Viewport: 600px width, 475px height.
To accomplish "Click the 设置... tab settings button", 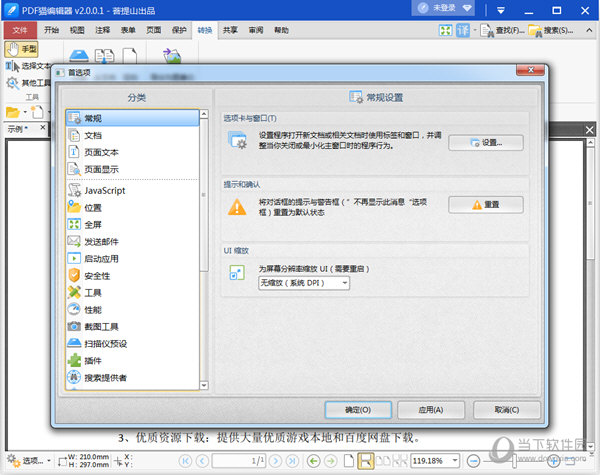I will (485, 143).
